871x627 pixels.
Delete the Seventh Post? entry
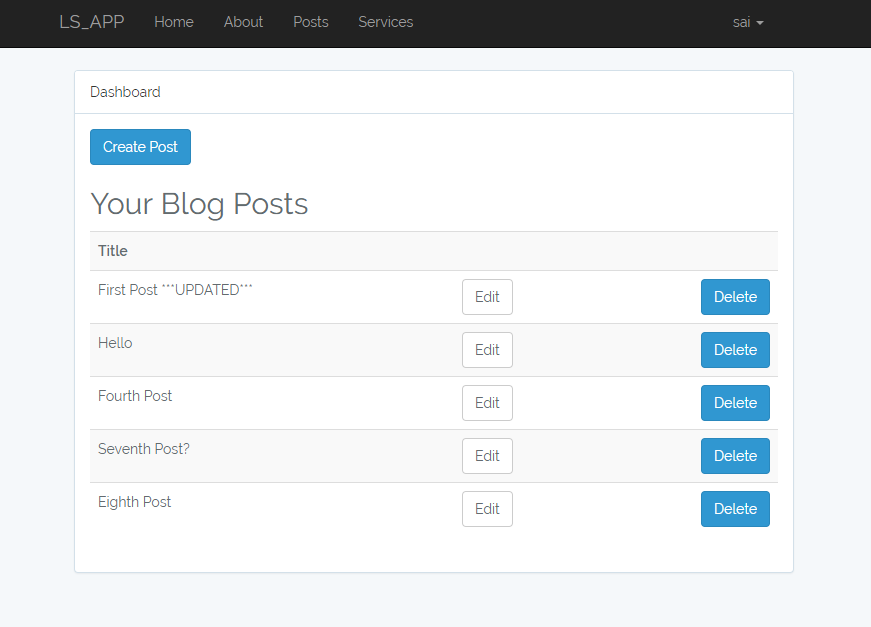735,456
